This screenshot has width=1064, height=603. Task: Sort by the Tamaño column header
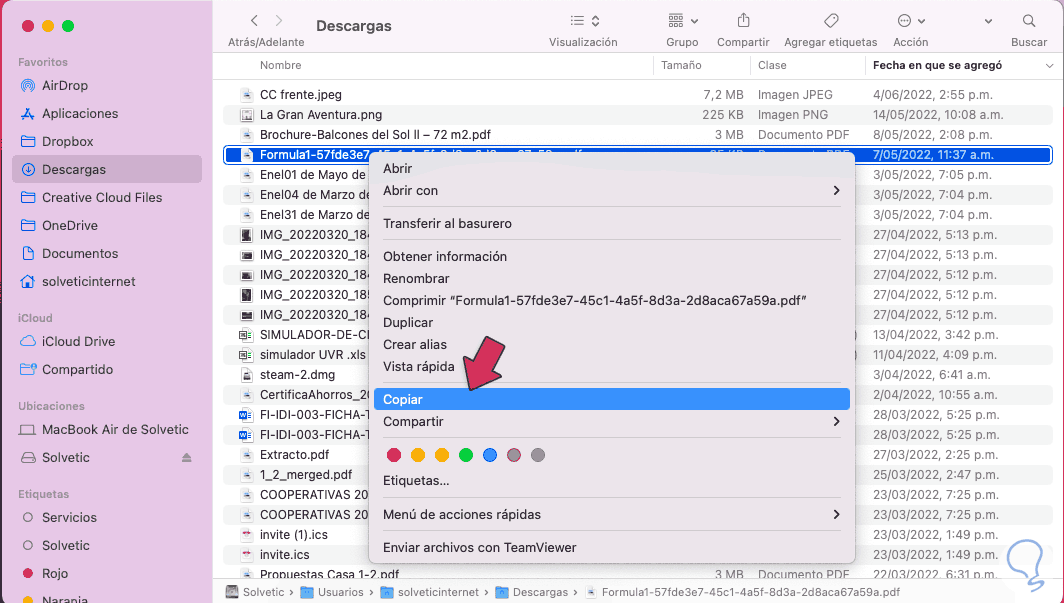pyautogui.click(x=681, y=65)
